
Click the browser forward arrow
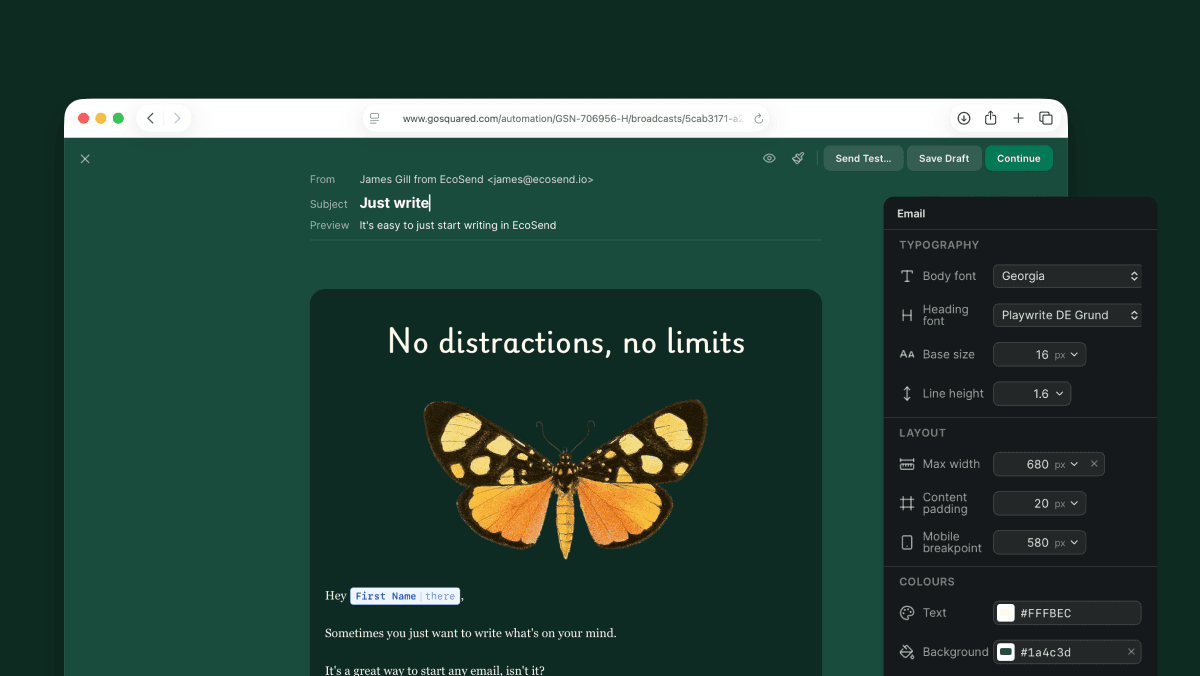[177, 118]
